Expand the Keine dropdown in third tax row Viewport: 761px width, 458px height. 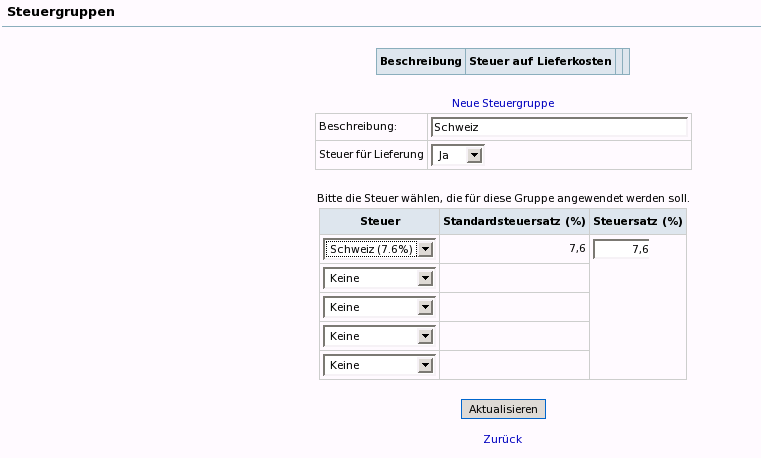pyautogui.click(x=379, y=307)
